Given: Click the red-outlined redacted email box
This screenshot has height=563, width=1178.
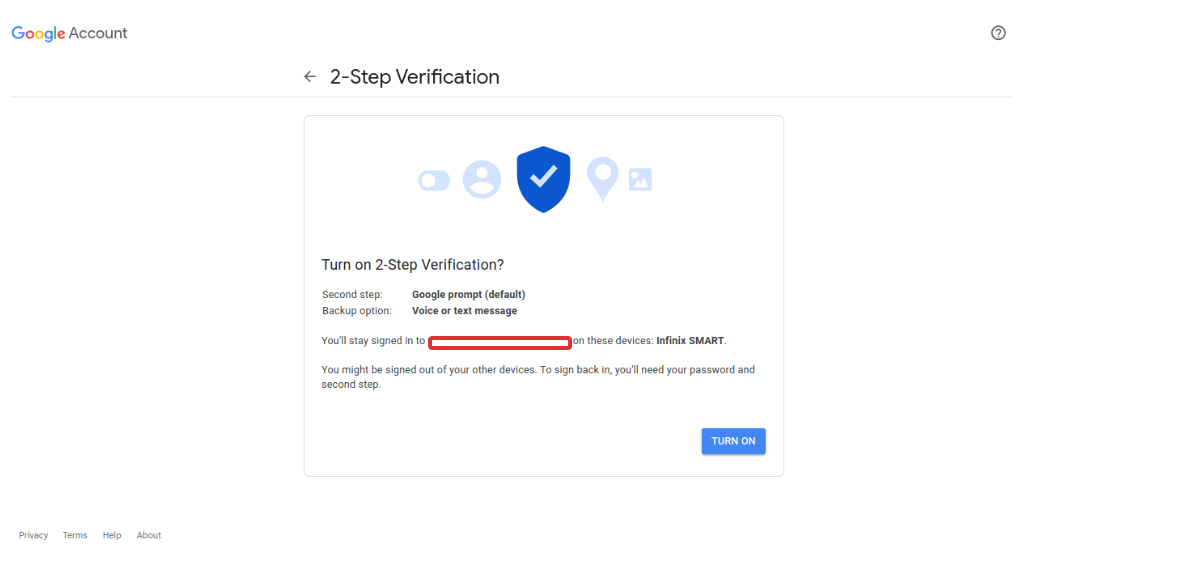Looking at the screenshot, I should [x=500, y=343].
